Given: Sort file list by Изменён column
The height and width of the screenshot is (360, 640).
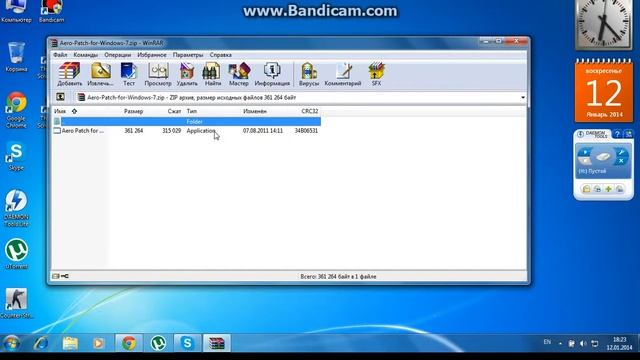Looking at the screenshot, I should 255,111.
